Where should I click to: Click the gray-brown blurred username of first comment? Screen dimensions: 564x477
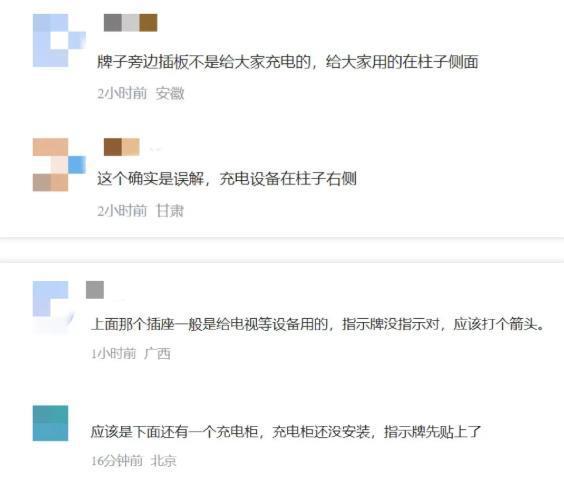tap(131, 23)
